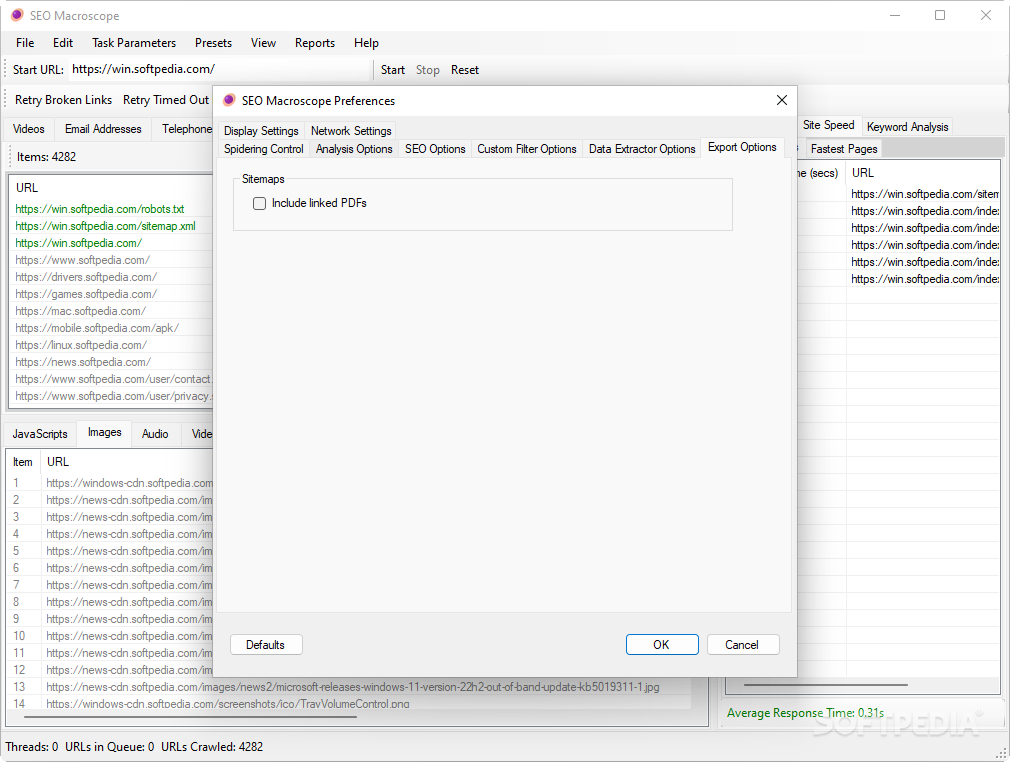Click the URL column header in the top list
Screen dimensions: 1010x762
tap(110, 187)
